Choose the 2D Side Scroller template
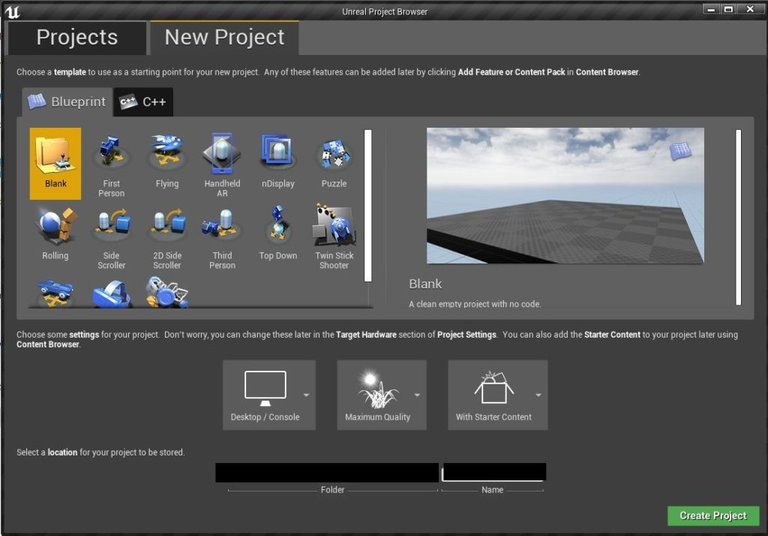 tap(167, 236)
